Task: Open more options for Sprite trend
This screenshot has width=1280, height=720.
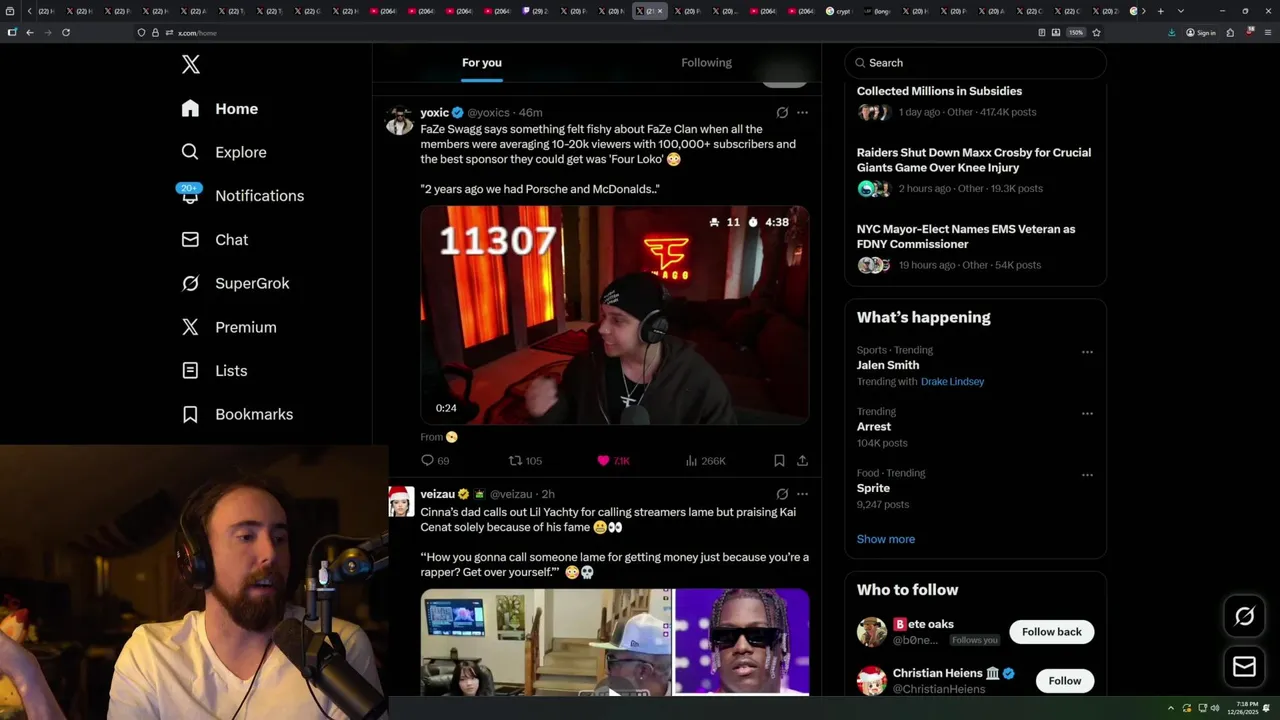Action: 1087,475
